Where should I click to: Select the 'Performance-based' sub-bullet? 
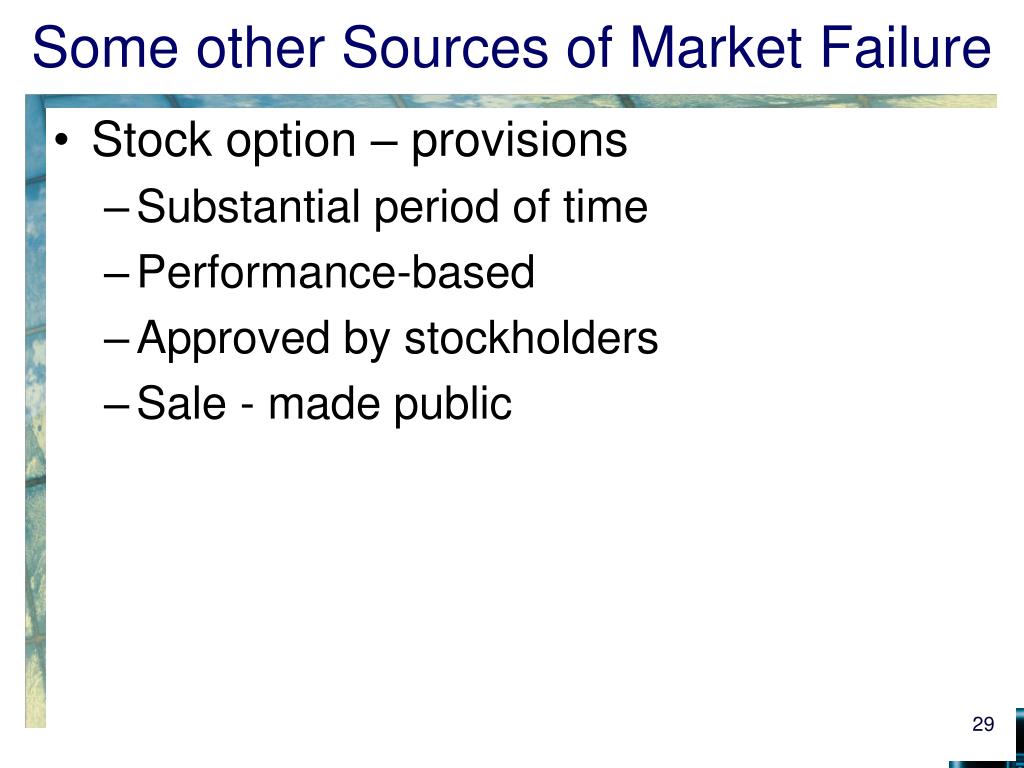pos(336,272)
